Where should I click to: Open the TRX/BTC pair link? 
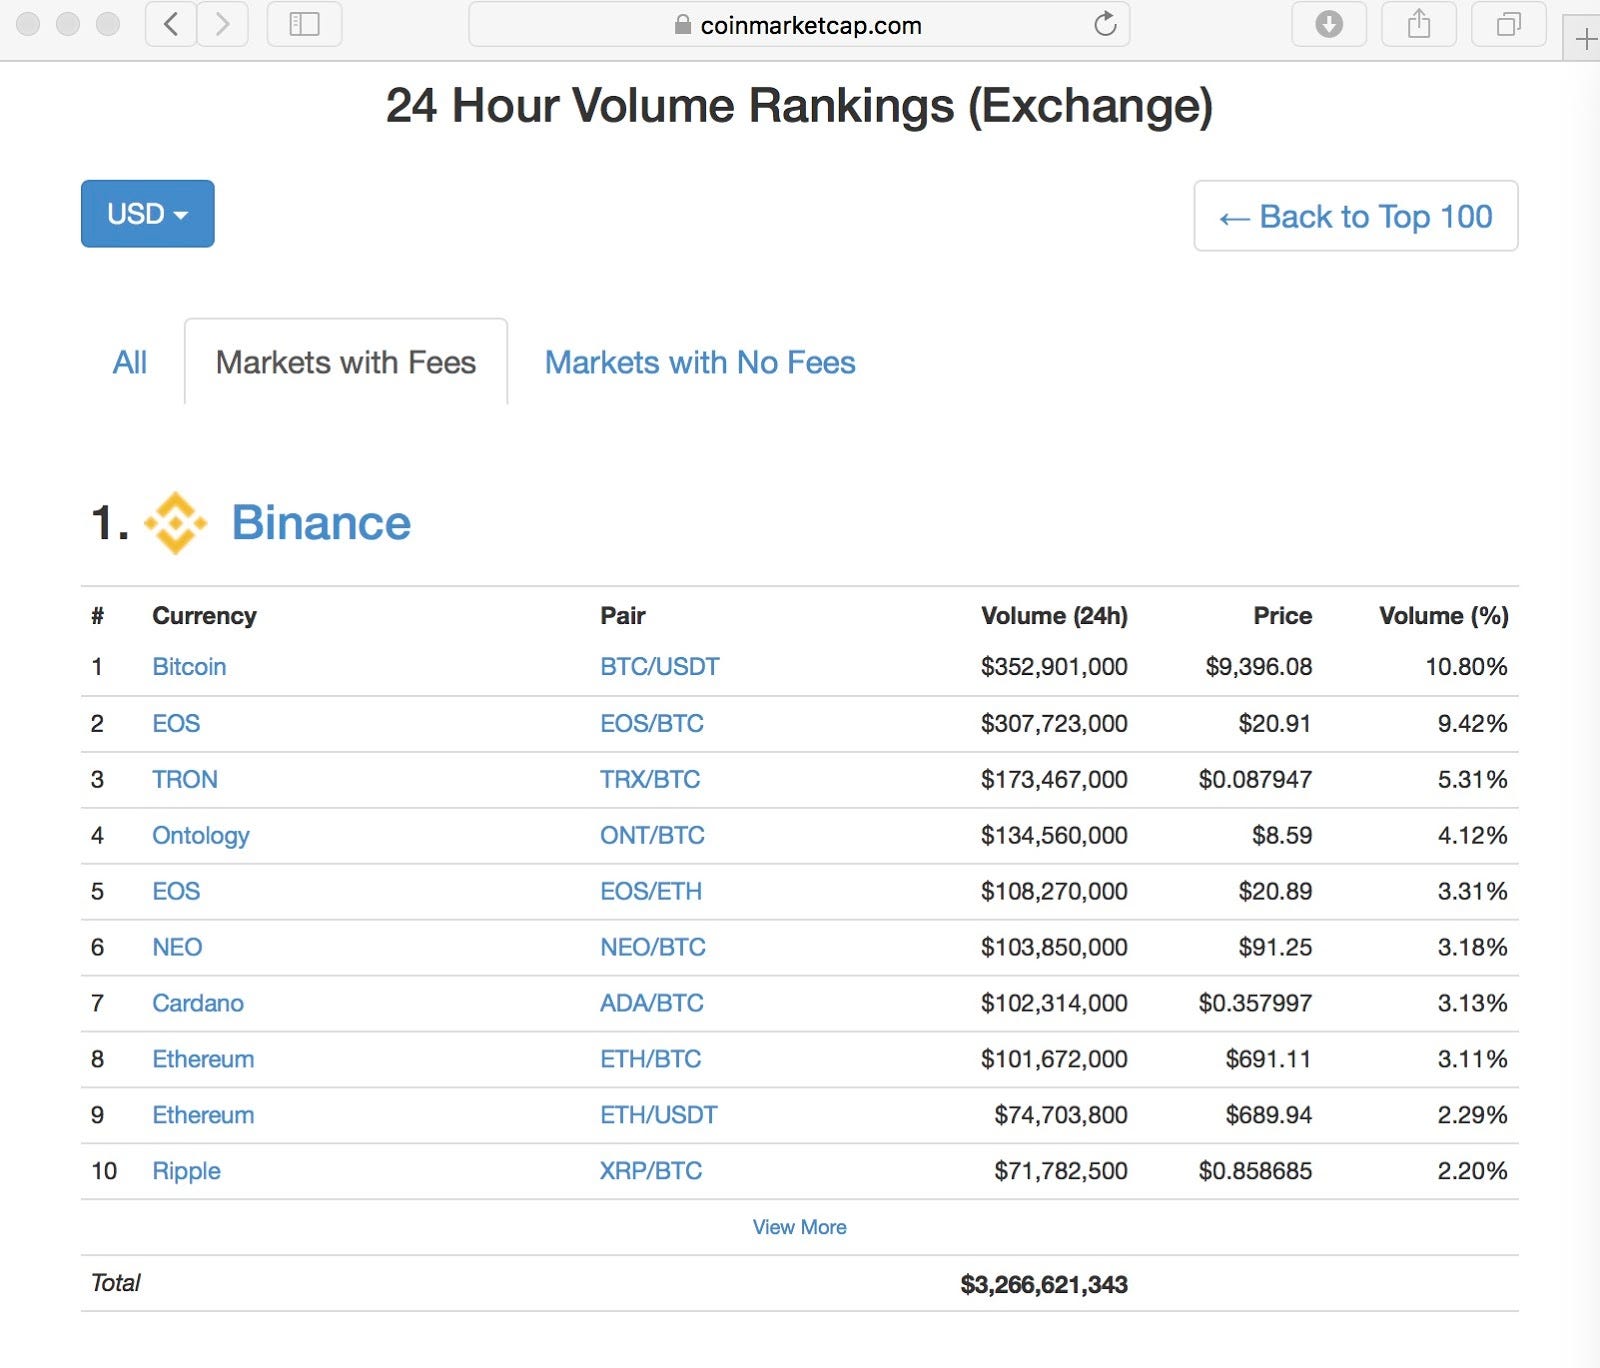click(650, 779)
